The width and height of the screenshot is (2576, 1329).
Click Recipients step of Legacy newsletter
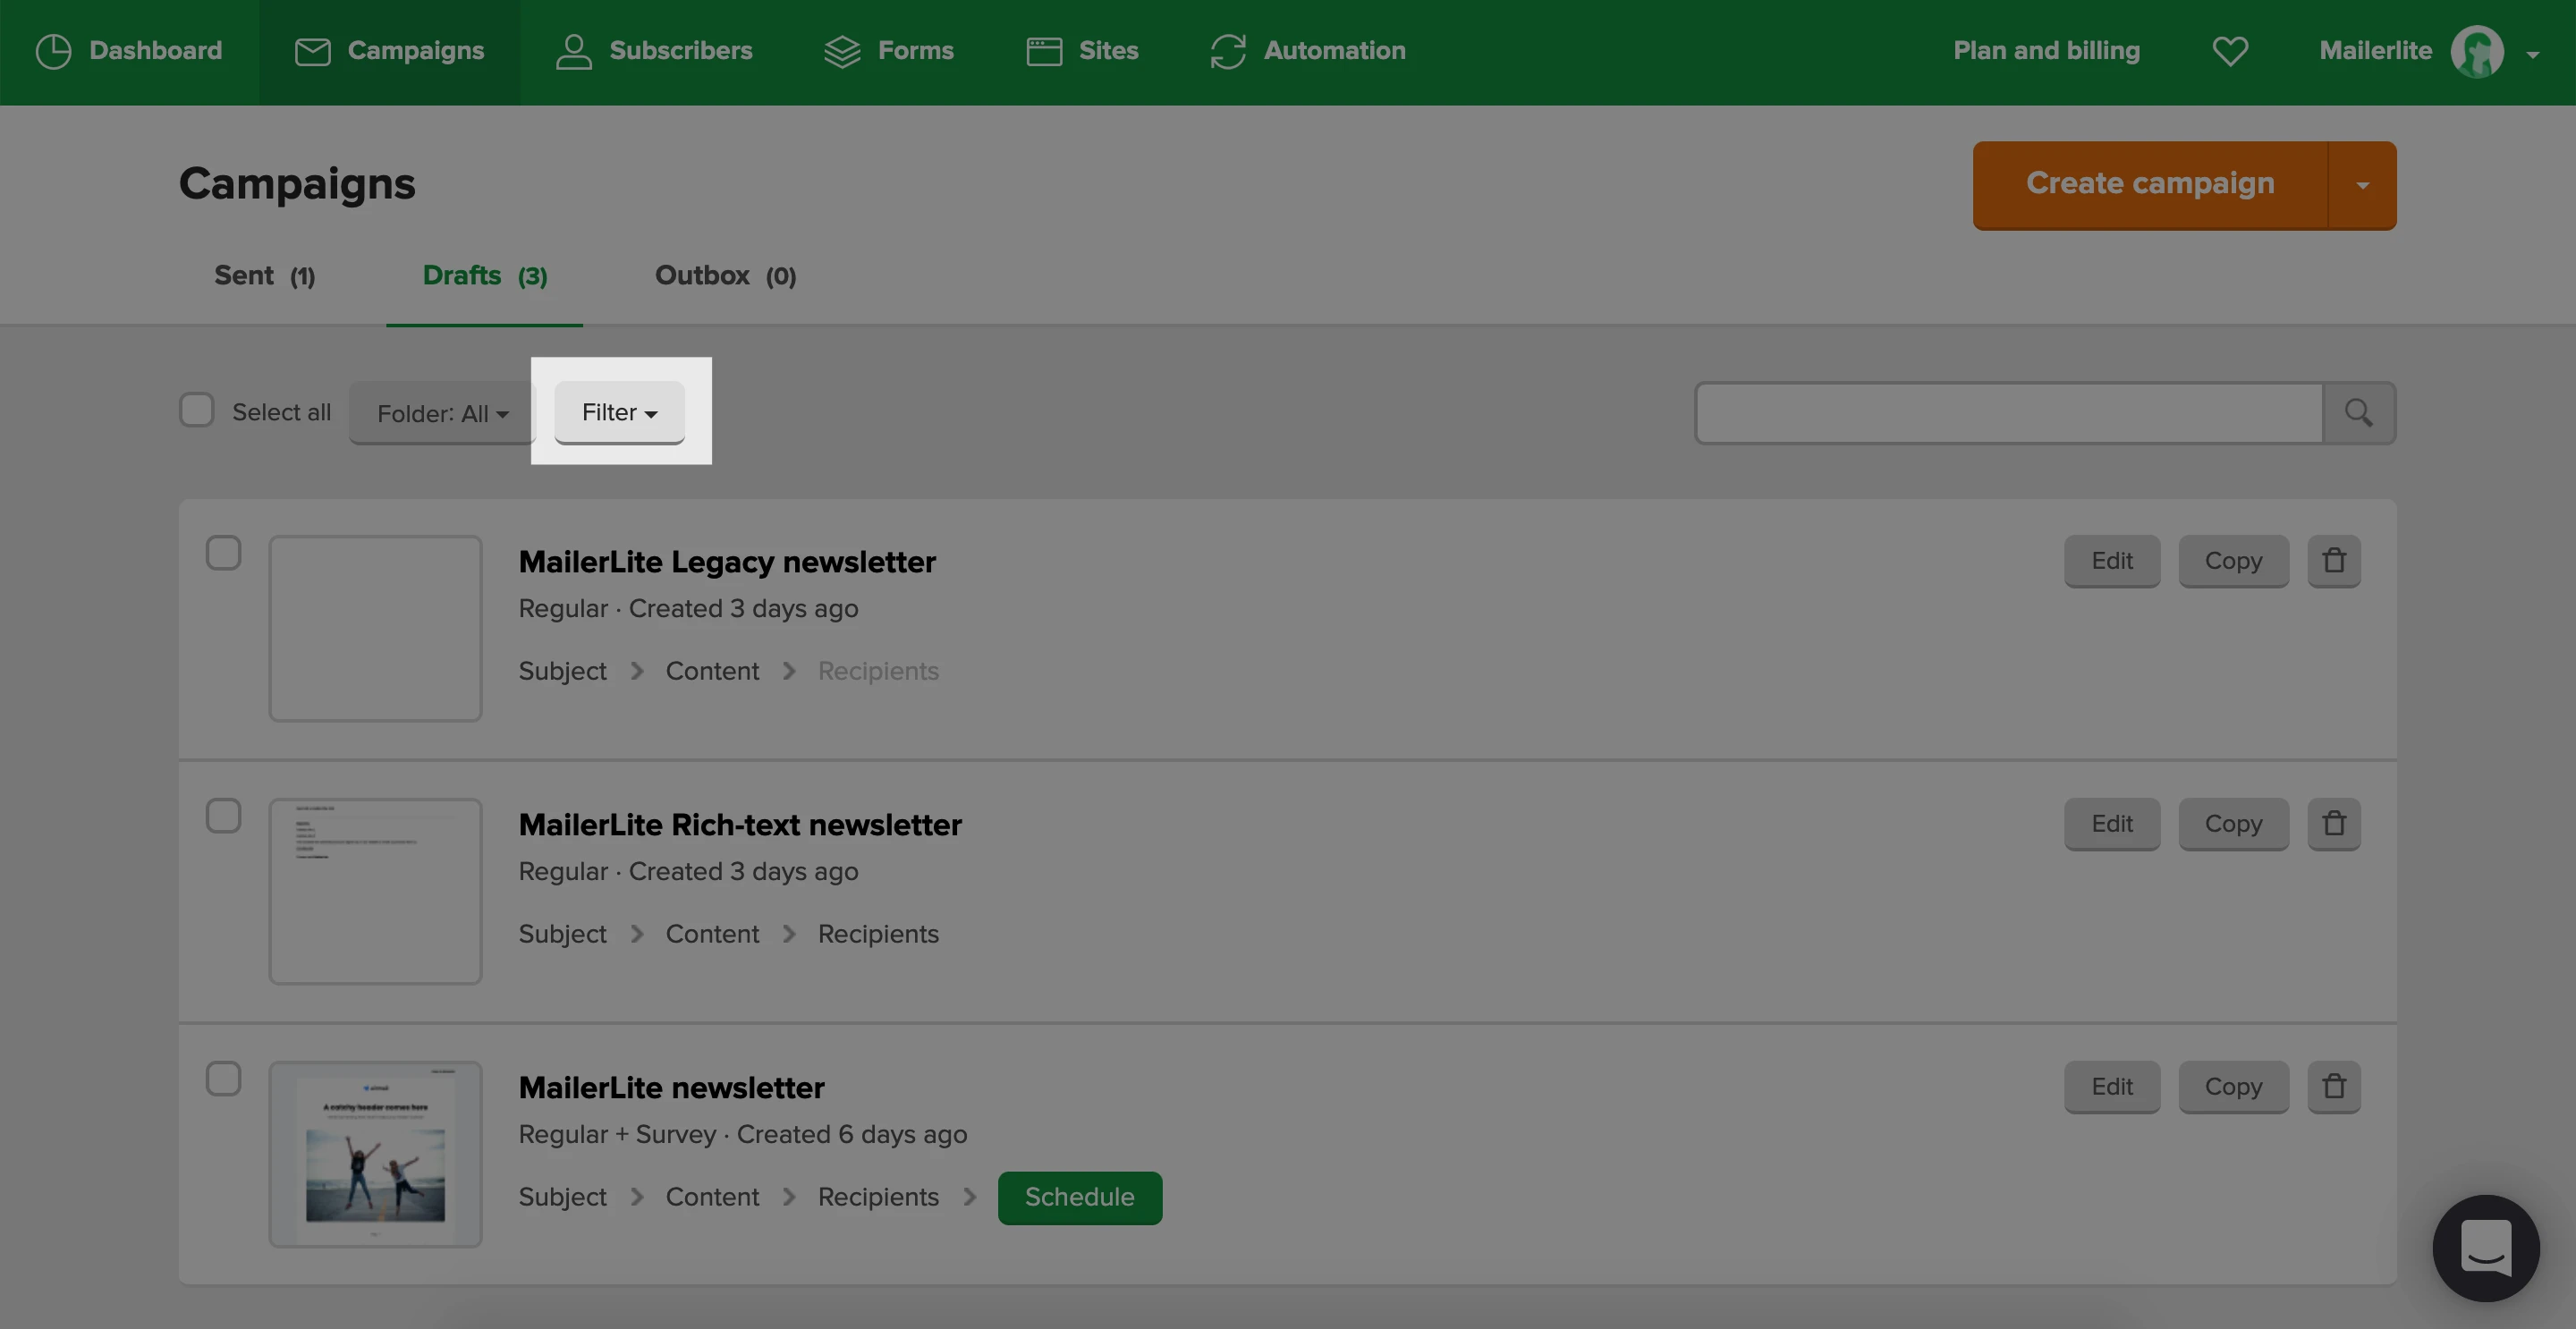pos(878,671)
